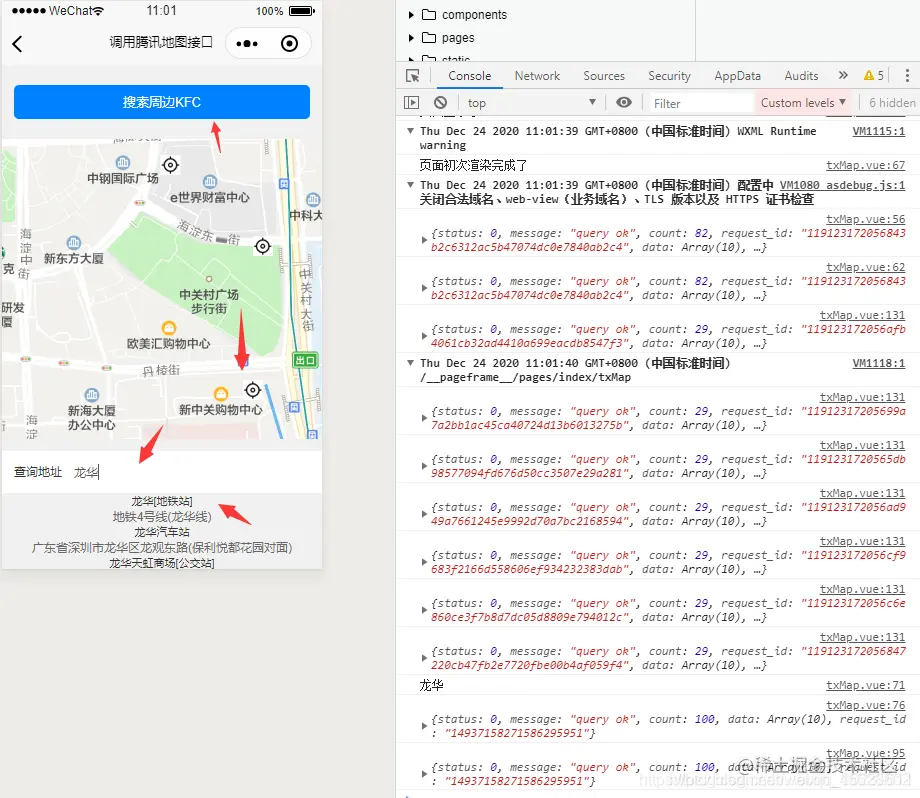Select suggestion 龙华汽车站
The height and width of the screenshot is (798, 920).
[x=162, y=532]
